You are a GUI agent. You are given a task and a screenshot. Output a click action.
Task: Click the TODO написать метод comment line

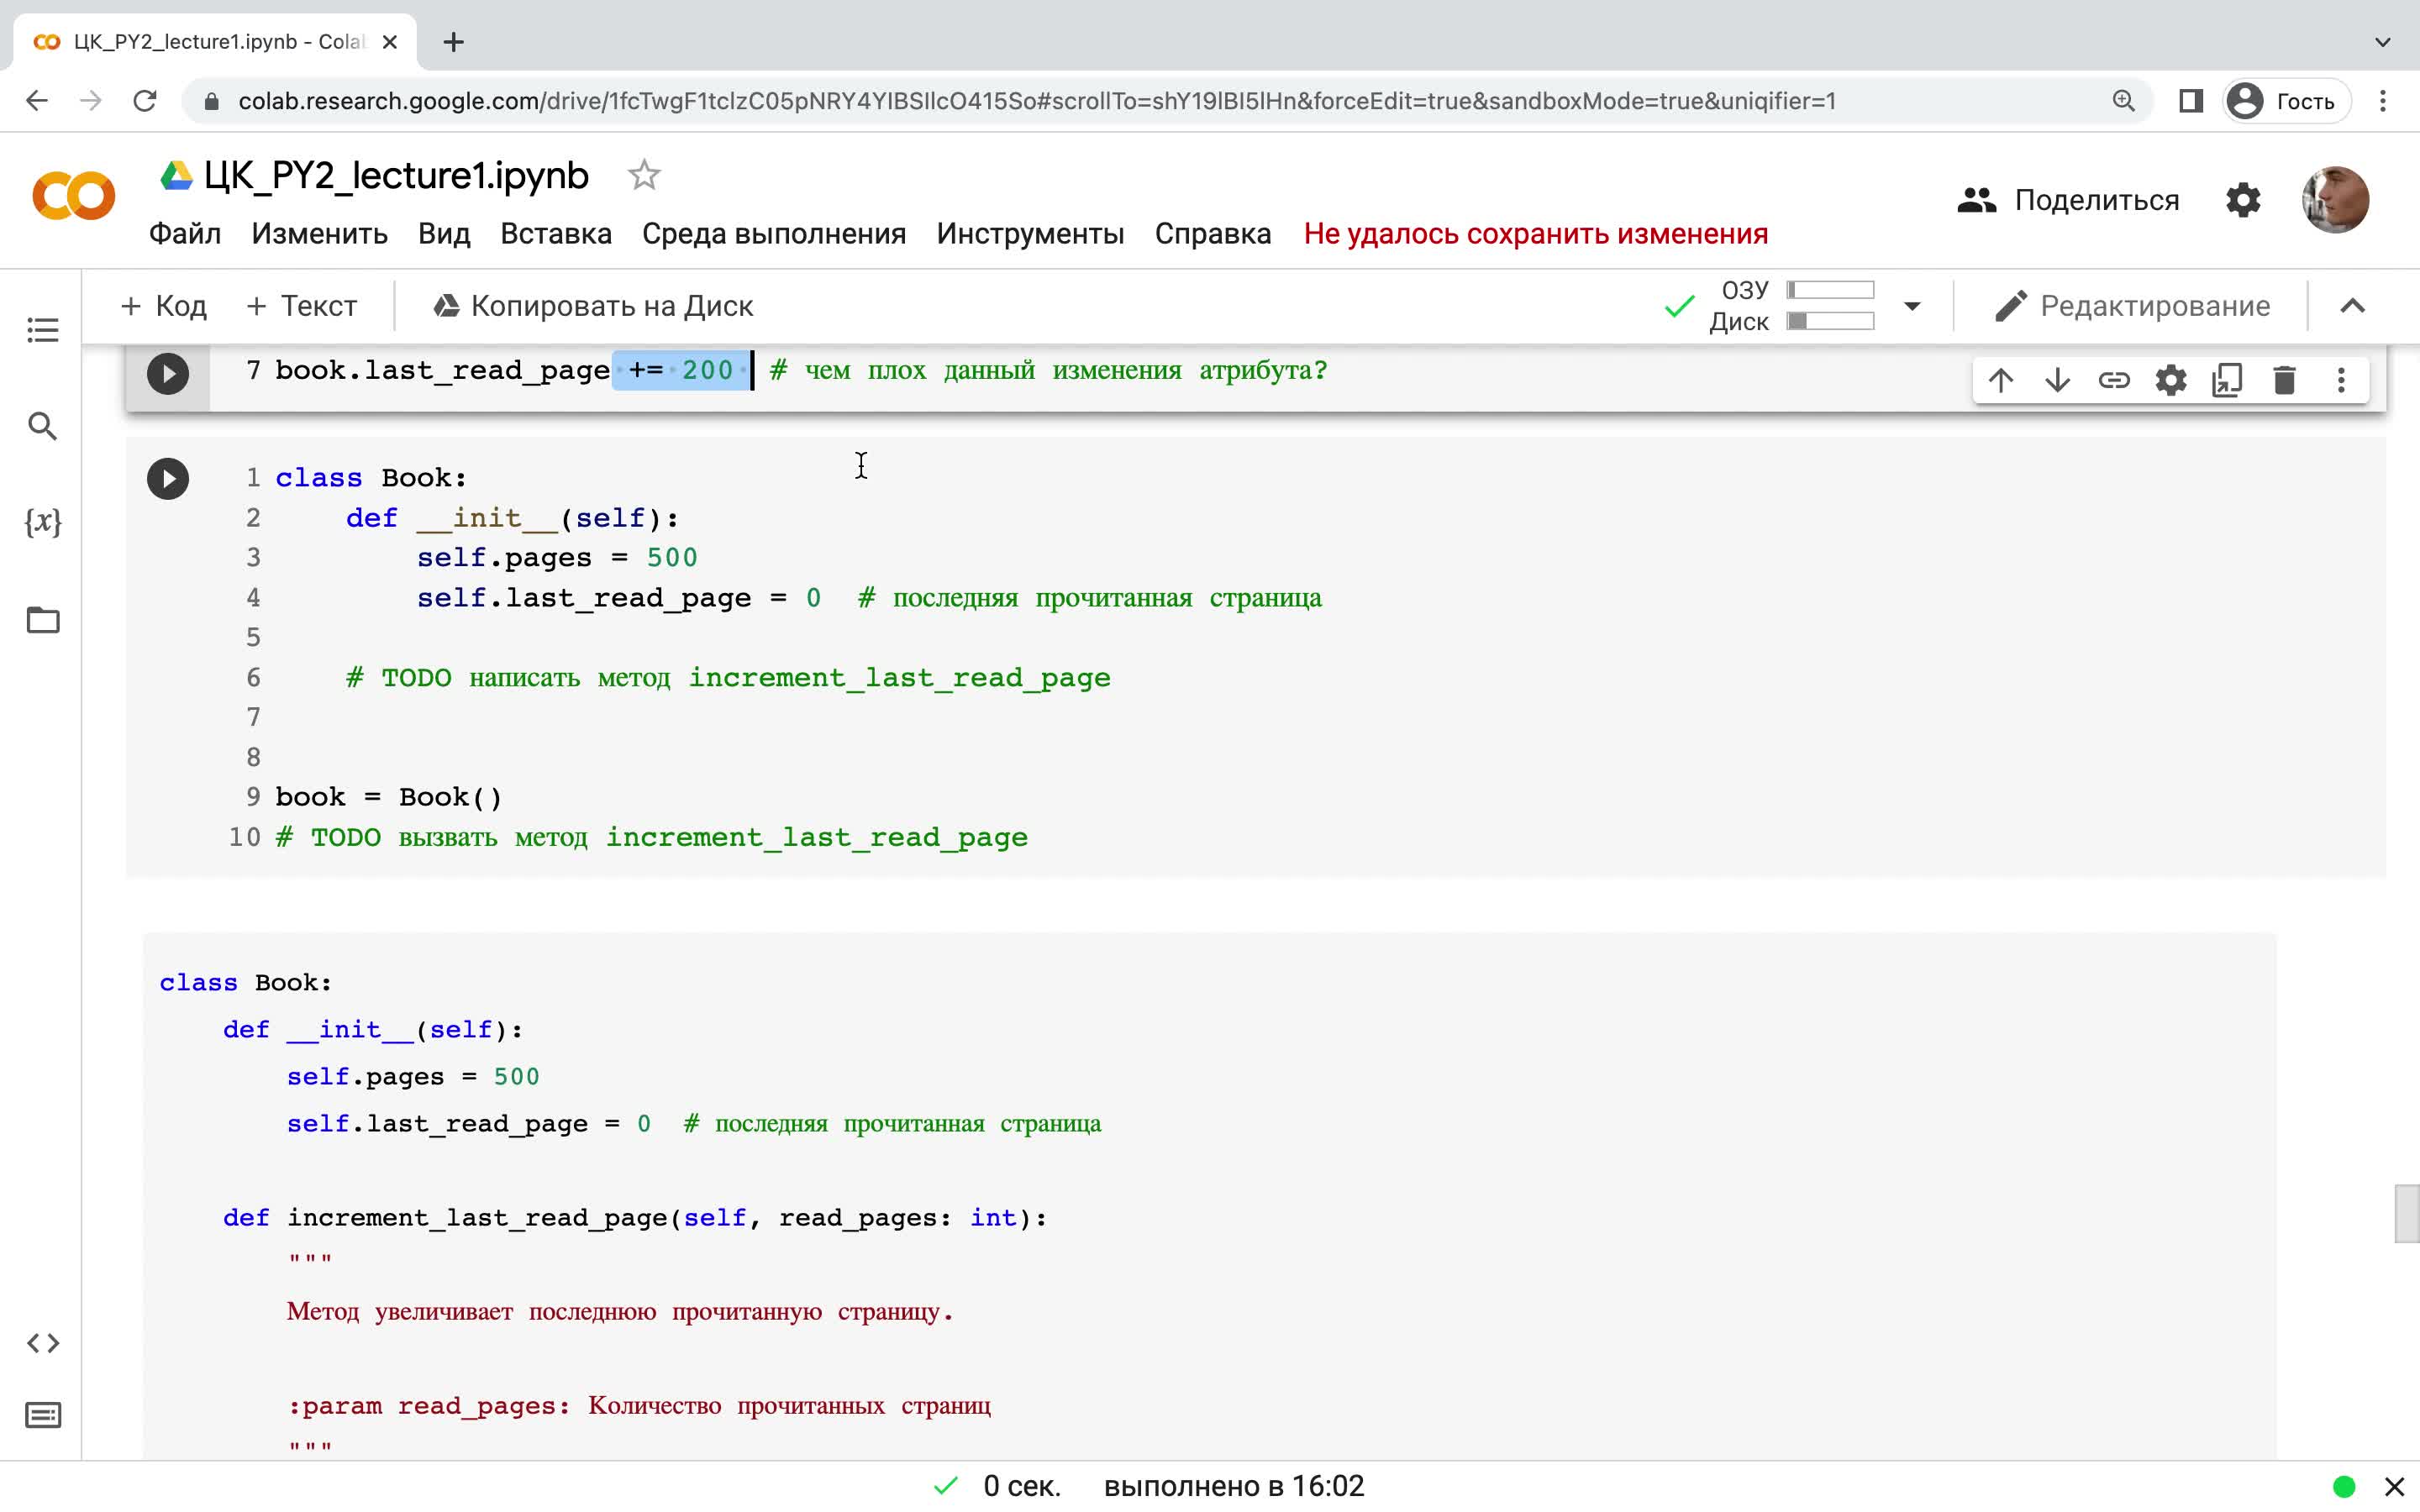(x=728, y=678)
